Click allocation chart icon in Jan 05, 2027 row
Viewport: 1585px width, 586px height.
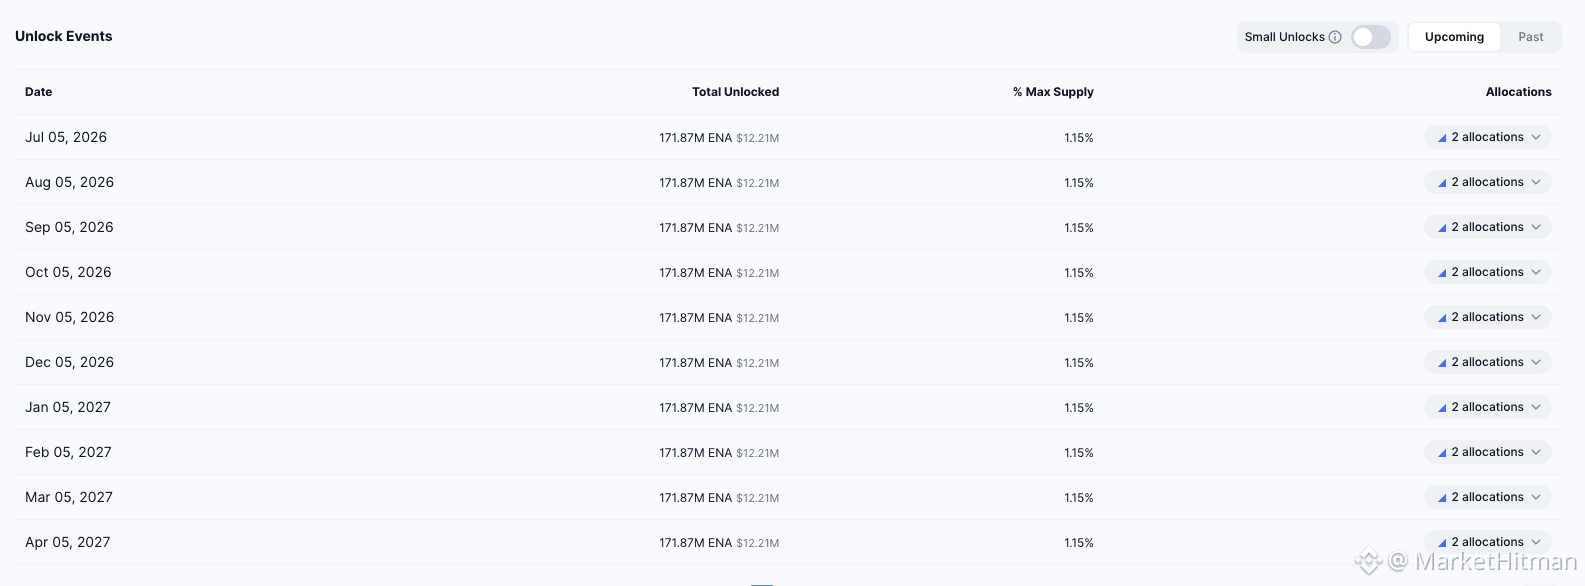point(1442,408)
